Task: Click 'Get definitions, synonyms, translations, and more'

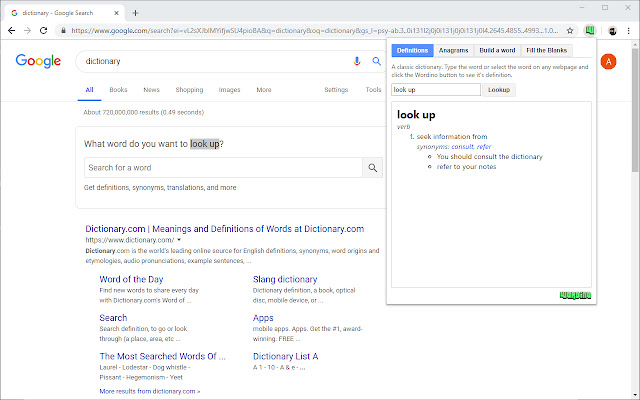Action: [160, 188]
